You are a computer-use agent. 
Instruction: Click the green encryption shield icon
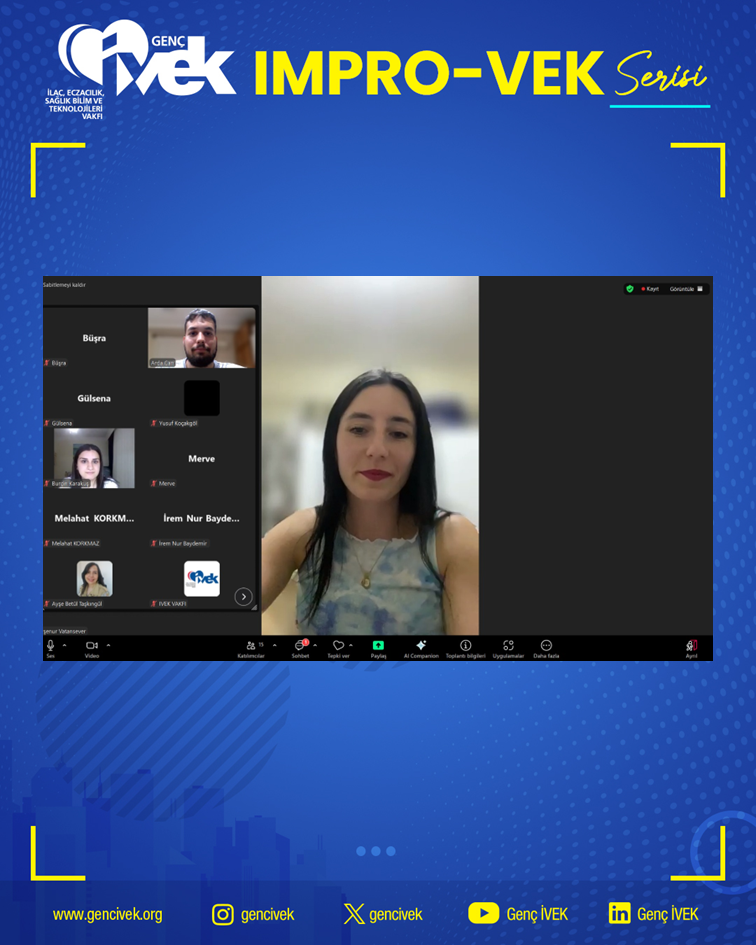[x=630, y=288]
